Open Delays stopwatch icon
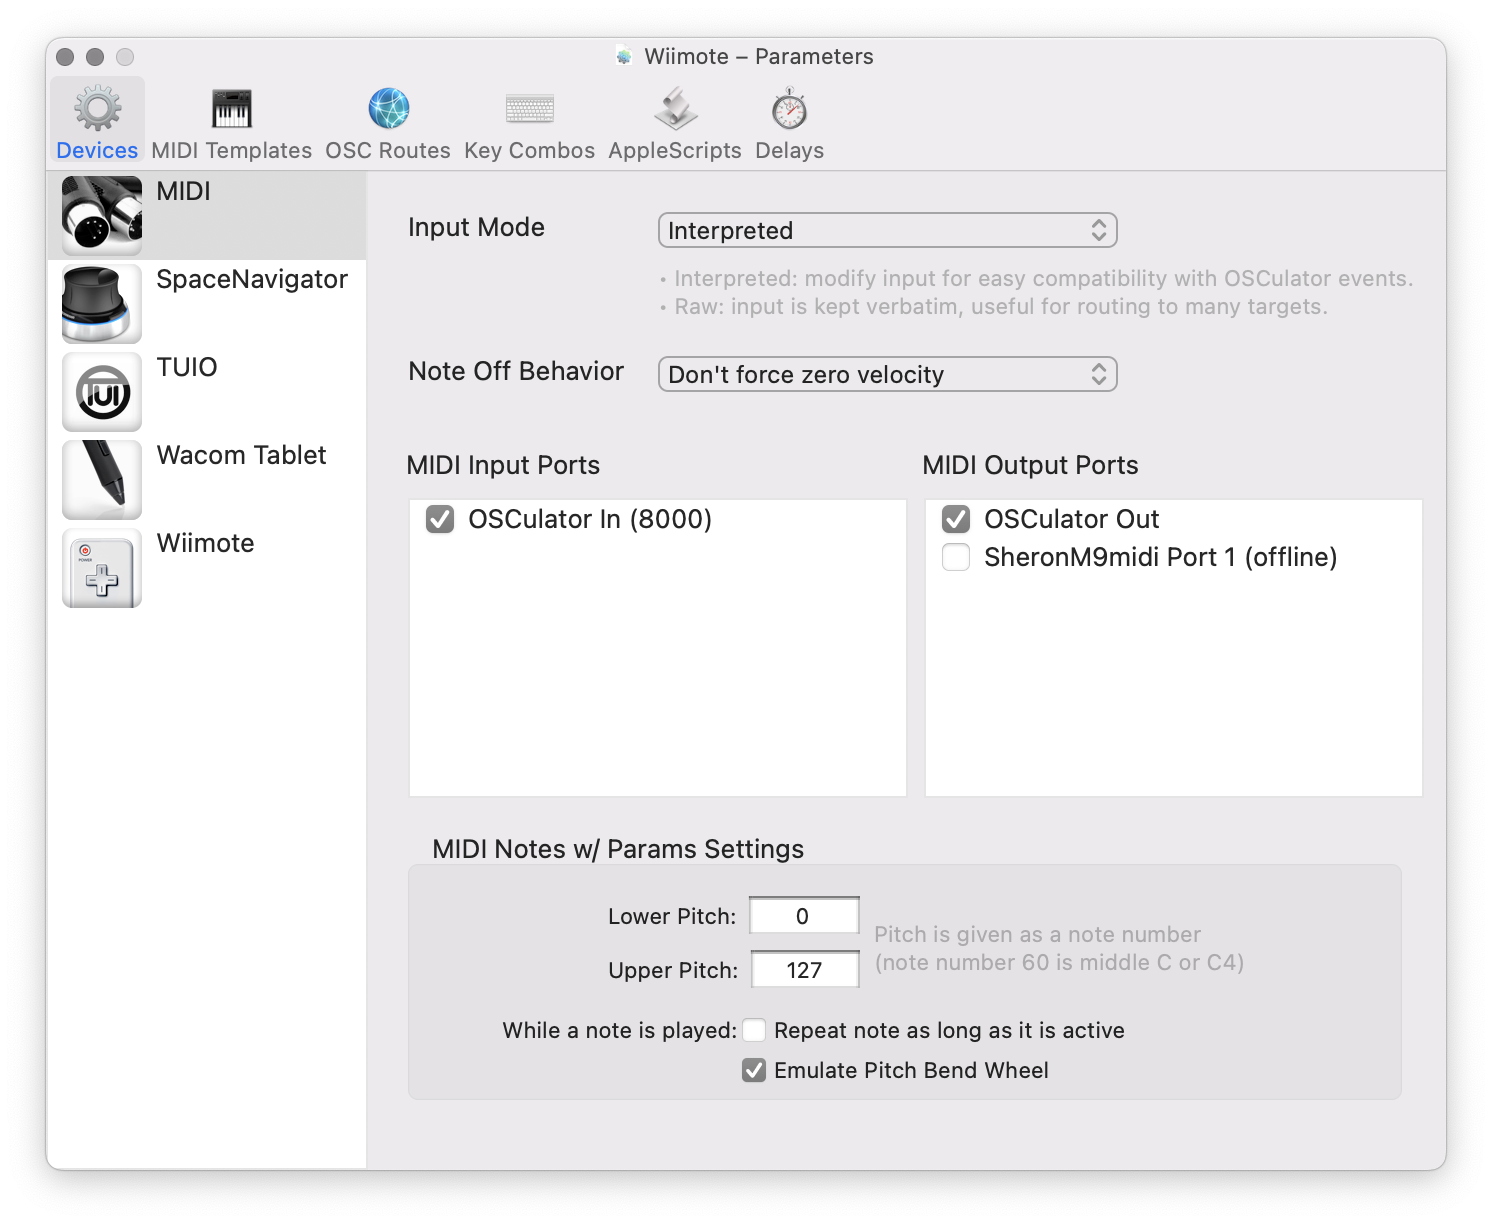Image resolution: width=1492 pixels, height=1224 pixels. click(x=789, y=108)
